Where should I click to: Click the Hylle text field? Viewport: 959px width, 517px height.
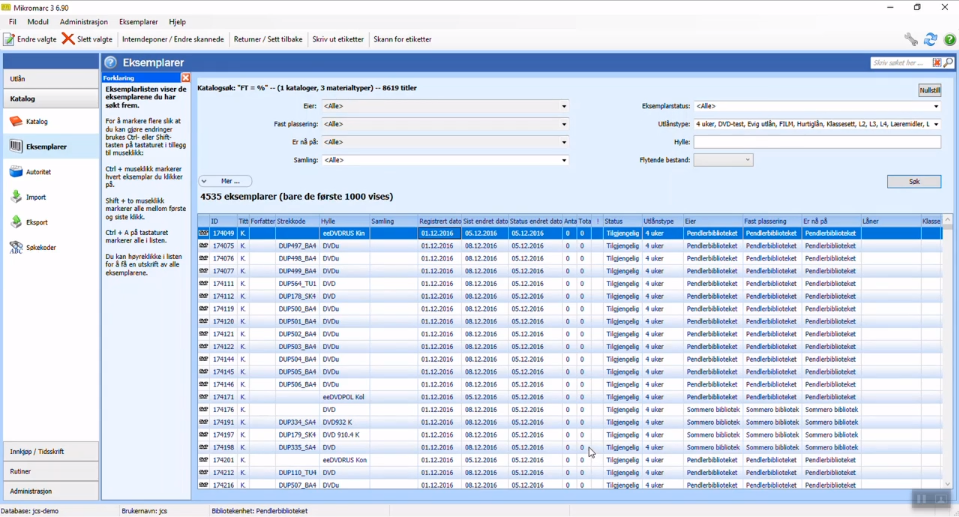click(816, 142)
